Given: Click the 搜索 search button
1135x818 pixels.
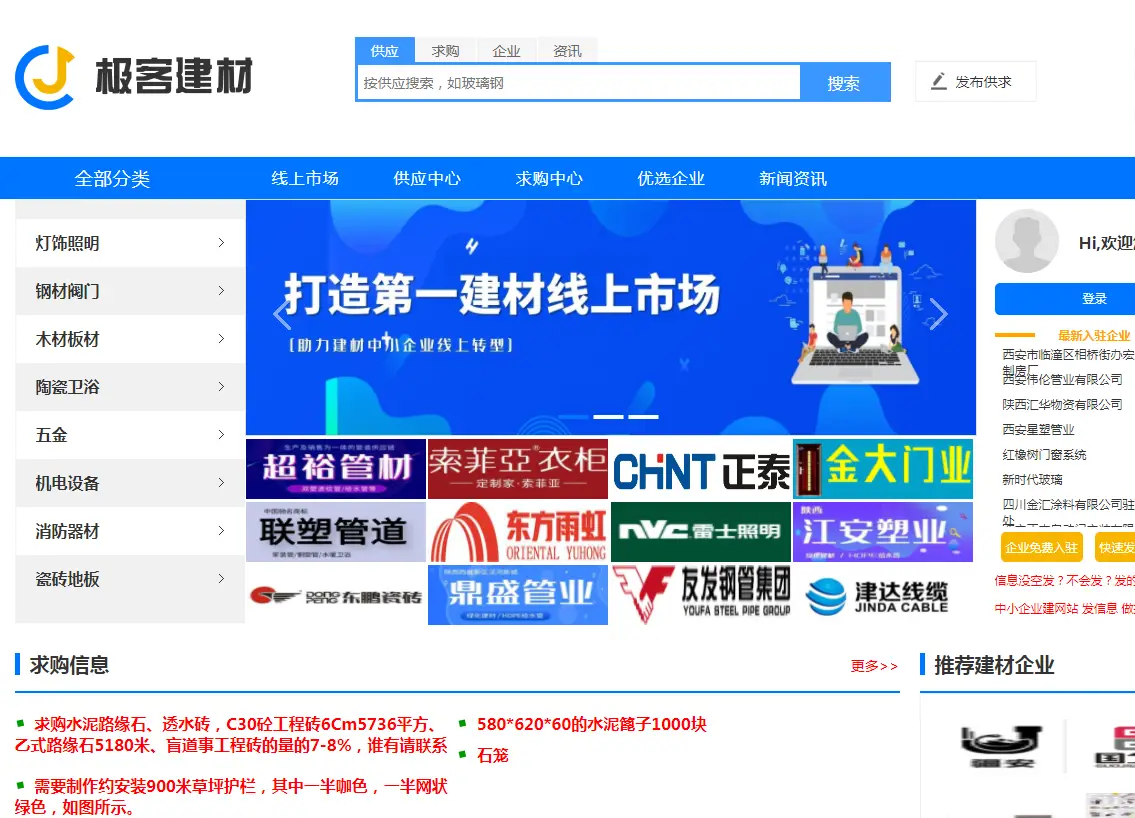Looking at the screenshot, I should pos(845,83).
